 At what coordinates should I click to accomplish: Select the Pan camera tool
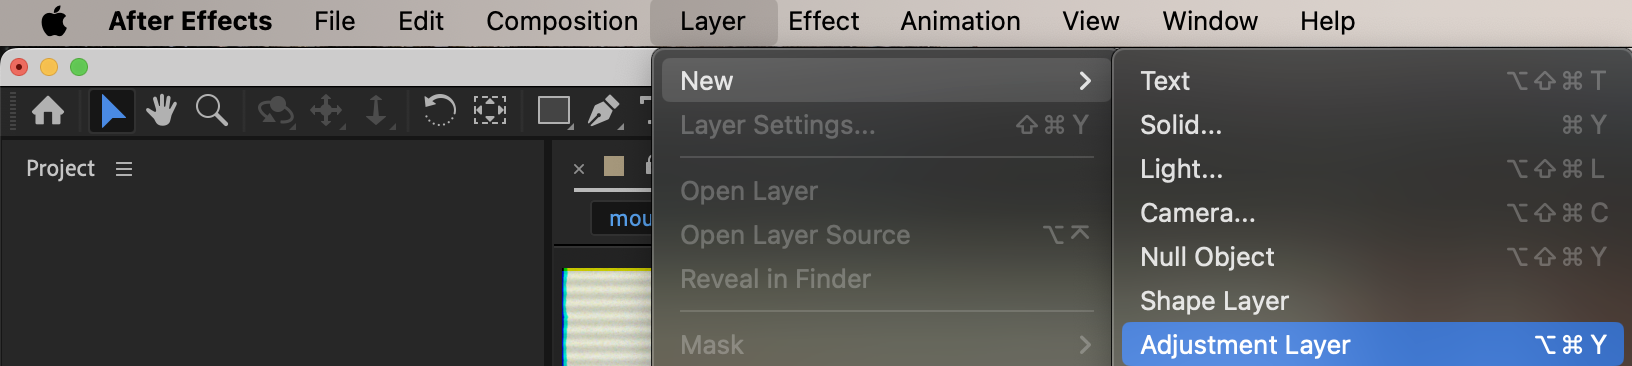pyautogui.click(x=327, y=110)
